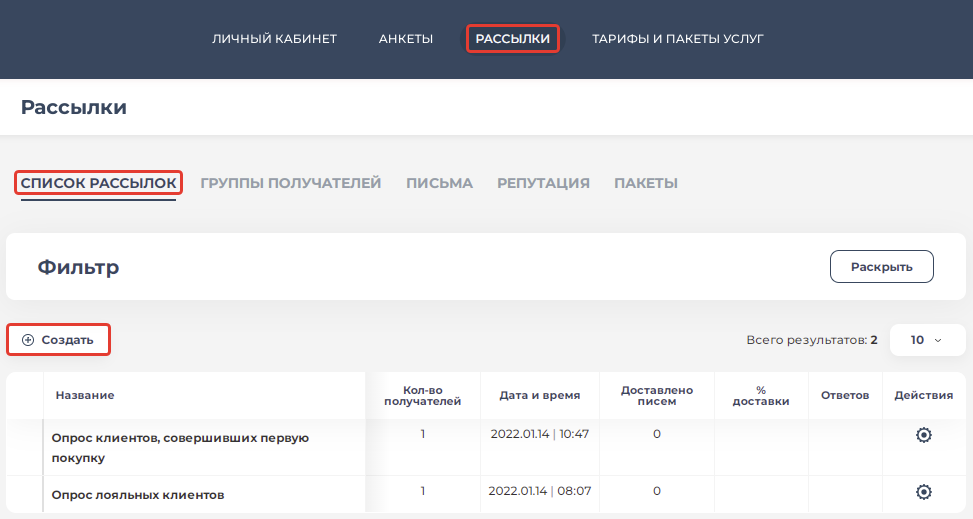The image size is (973, 519).
Task: Open Личный кабинет menu item
Action: [x=274, y=38]
